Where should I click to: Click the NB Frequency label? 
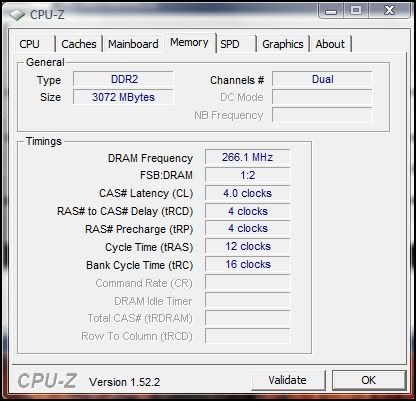coord(229,115)
